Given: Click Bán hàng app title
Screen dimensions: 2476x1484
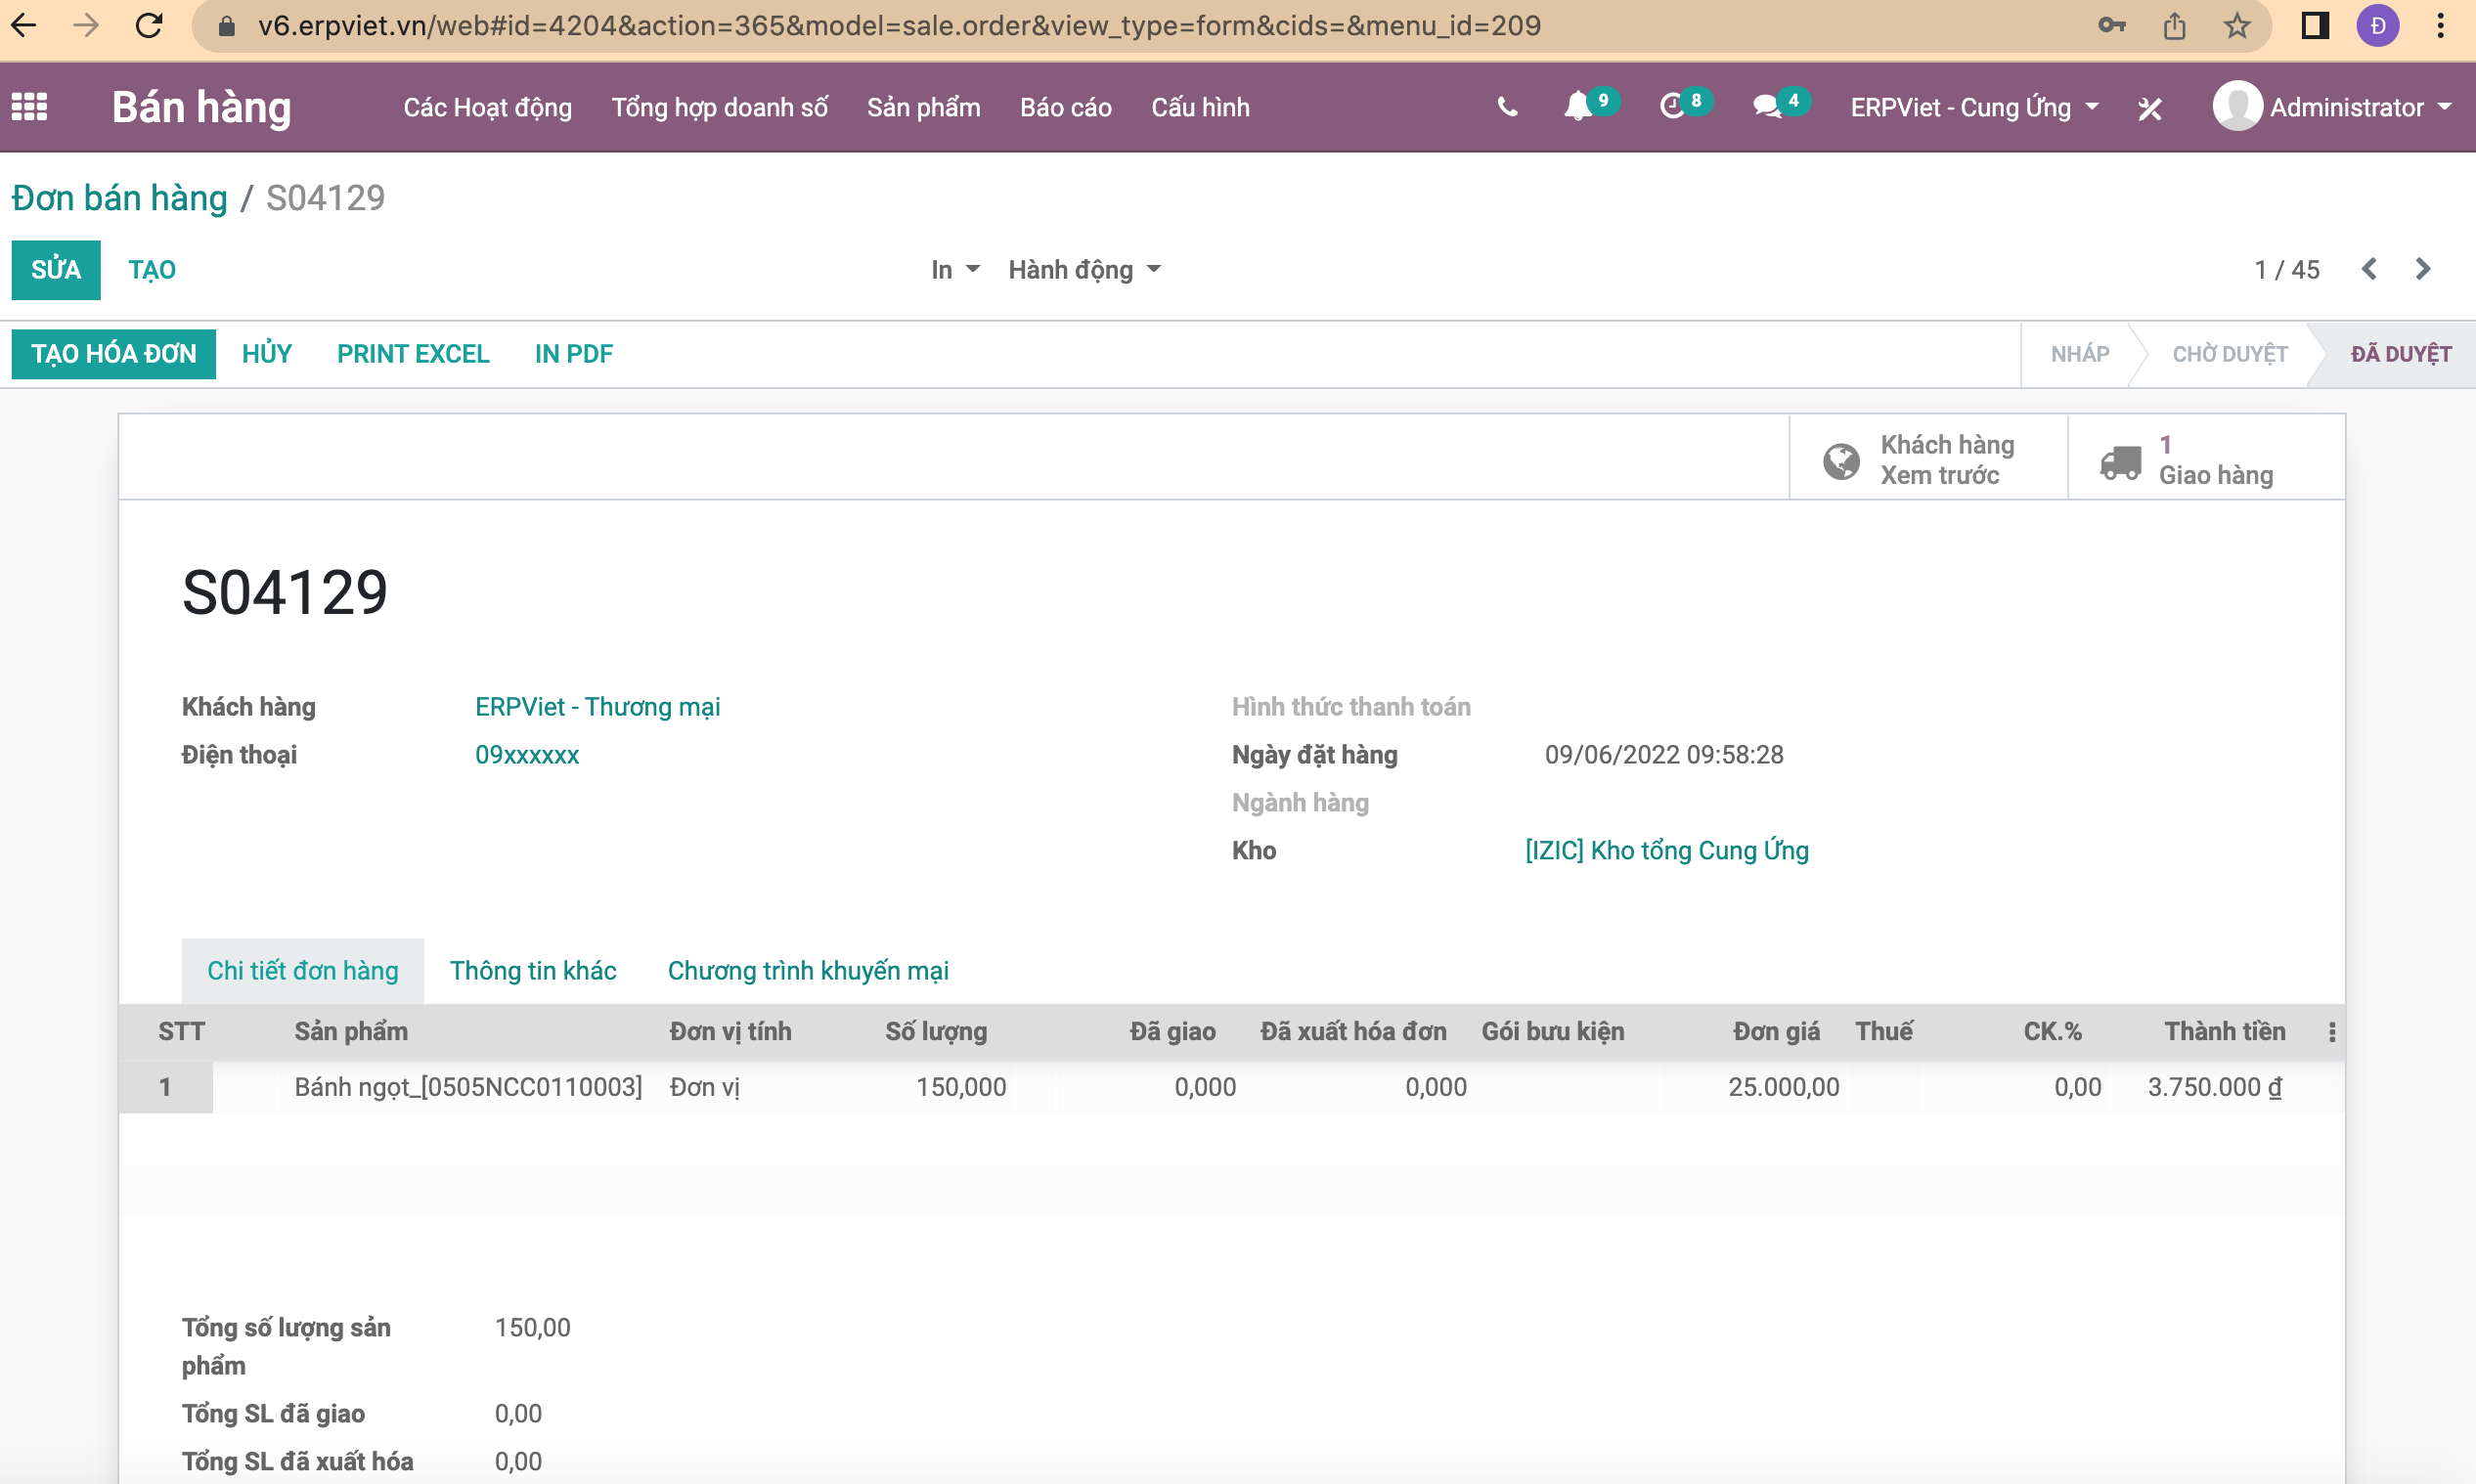Looking at the screenshot, I should 202,107.
